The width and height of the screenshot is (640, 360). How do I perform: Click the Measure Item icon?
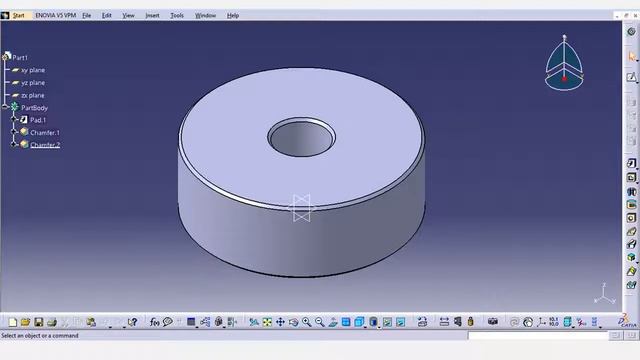pyautogui.click(x=458, y=322)
